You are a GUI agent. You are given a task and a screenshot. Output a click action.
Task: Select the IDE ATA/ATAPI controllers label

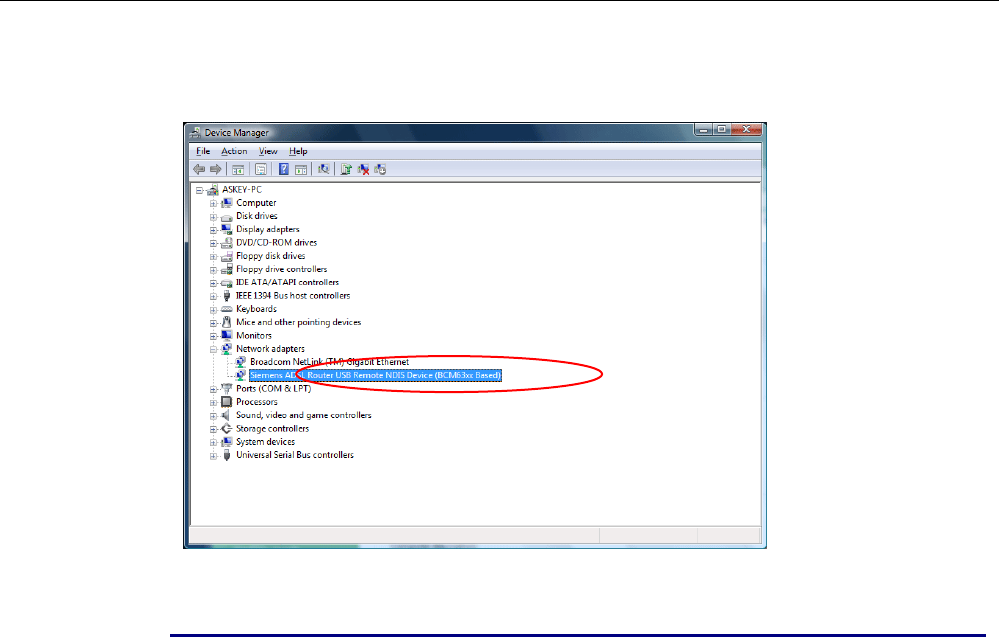(x=287, y=282)
